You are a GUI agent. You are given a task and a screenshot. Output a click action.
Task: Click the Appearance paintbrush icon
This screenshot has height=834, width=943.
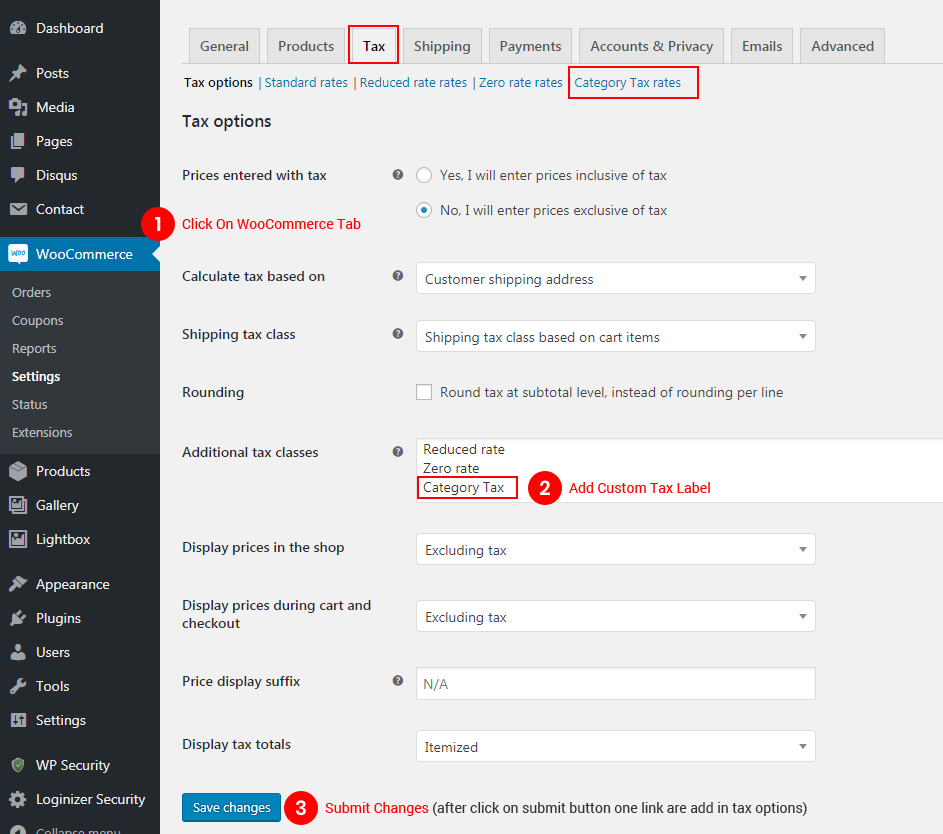[x=18, y=584]
